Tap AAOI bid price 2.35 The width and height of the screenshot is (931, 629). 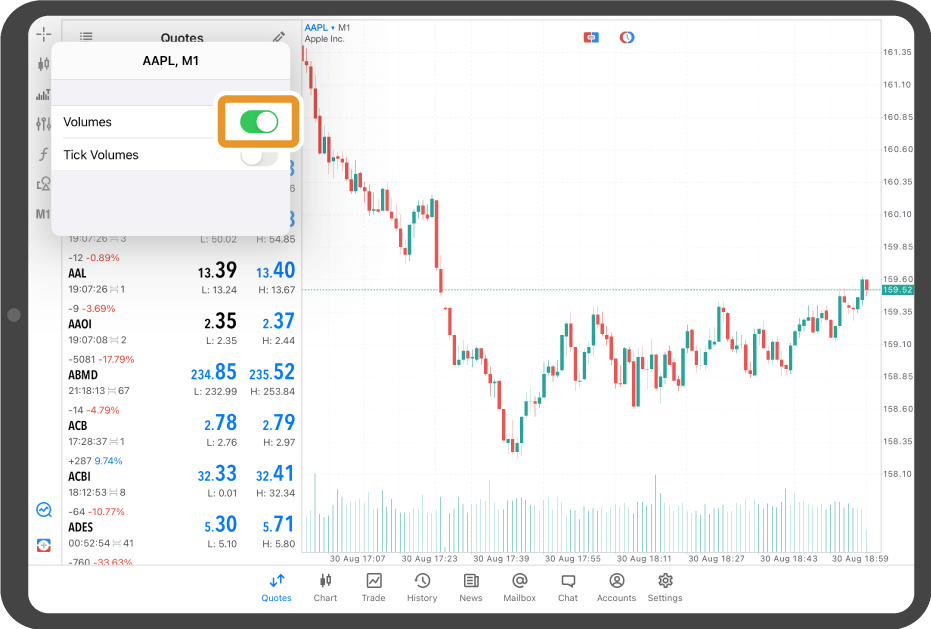[x=220, y=321]
